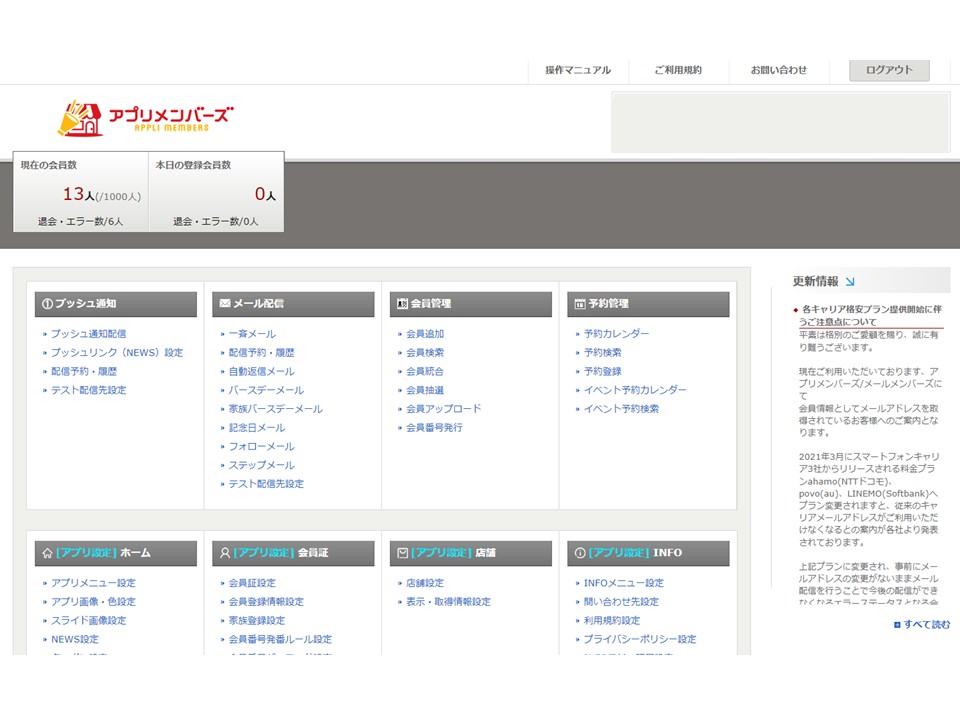
Task: Click the home icon in ホーム header
Action: (x=46, y=553)
